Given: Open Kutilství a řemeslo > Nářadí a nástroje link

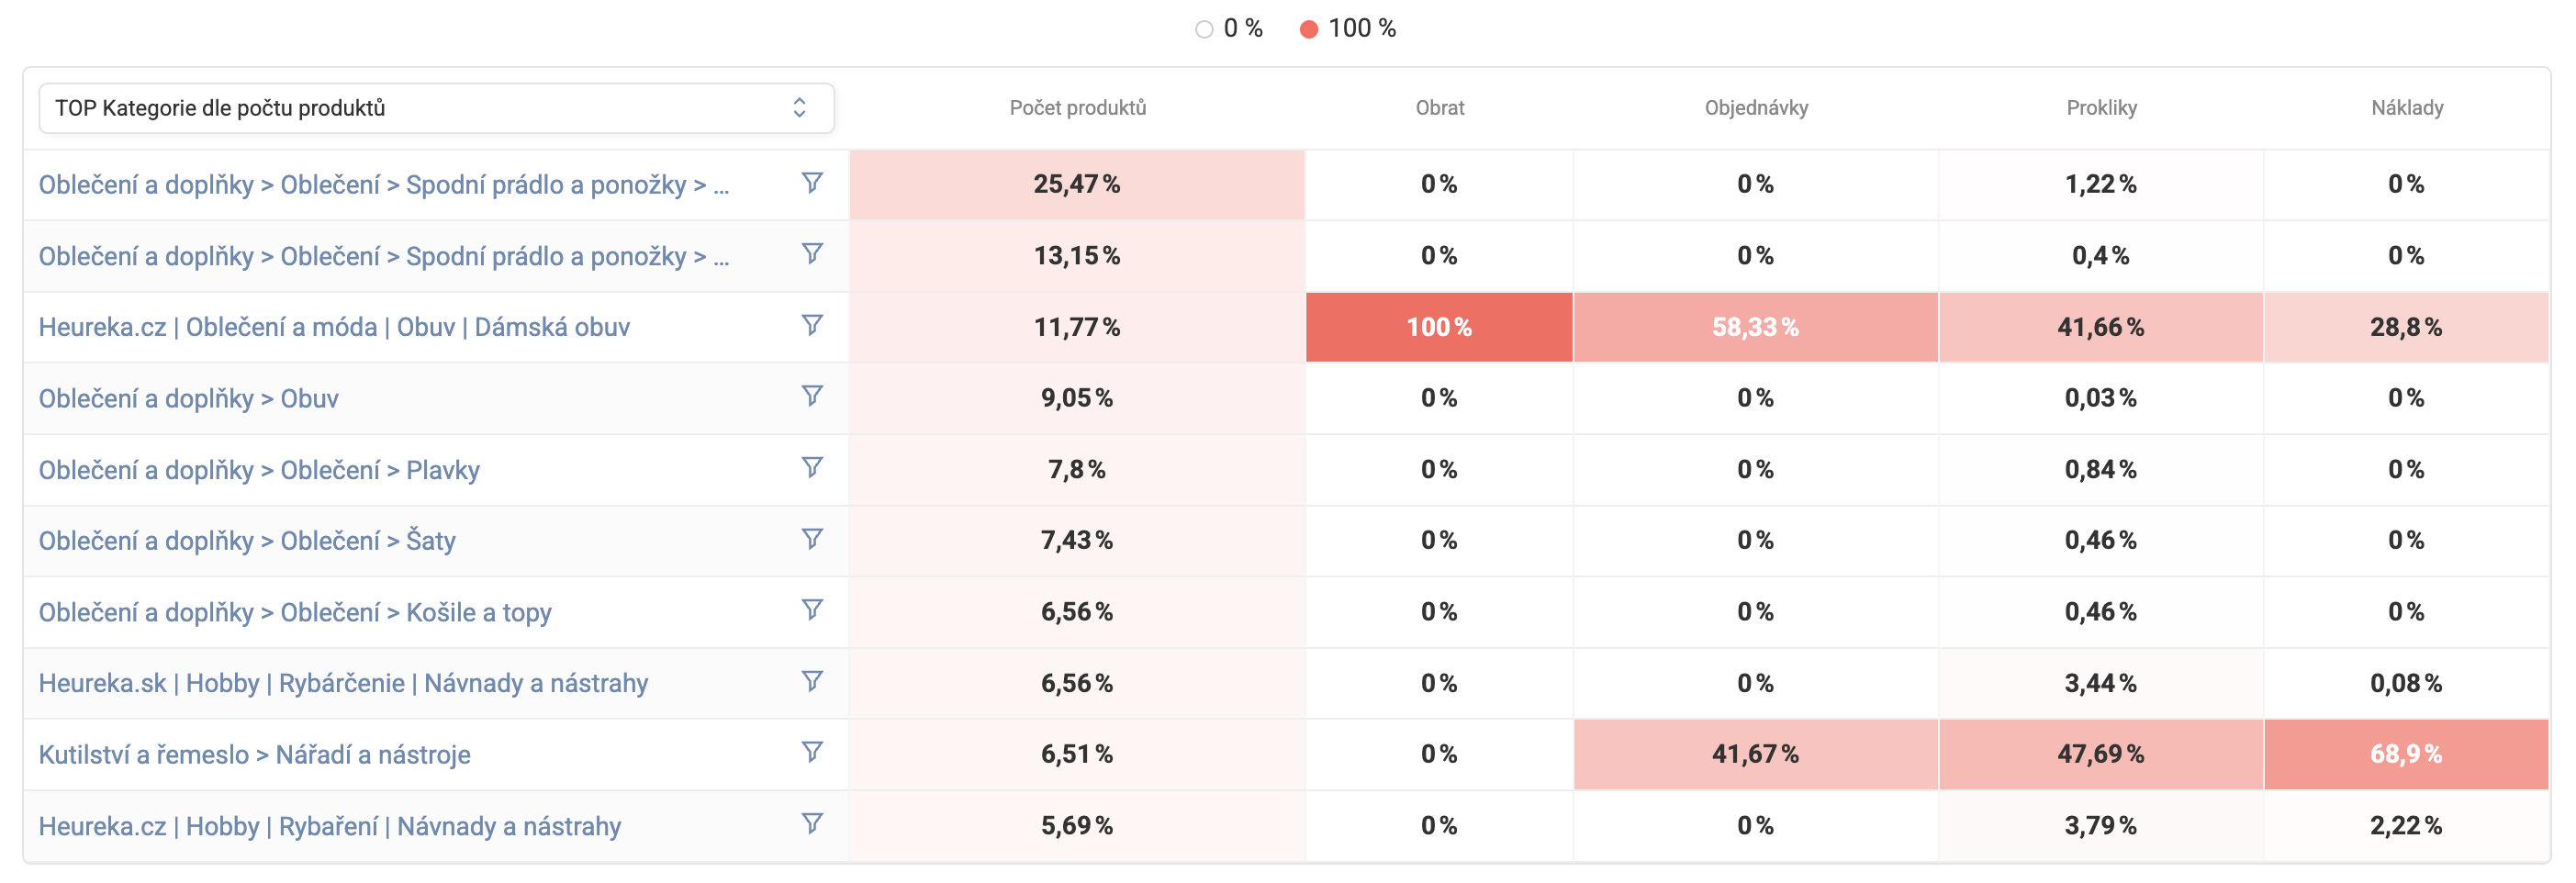Looking at the screenshot, I should (x=254, y=754).
